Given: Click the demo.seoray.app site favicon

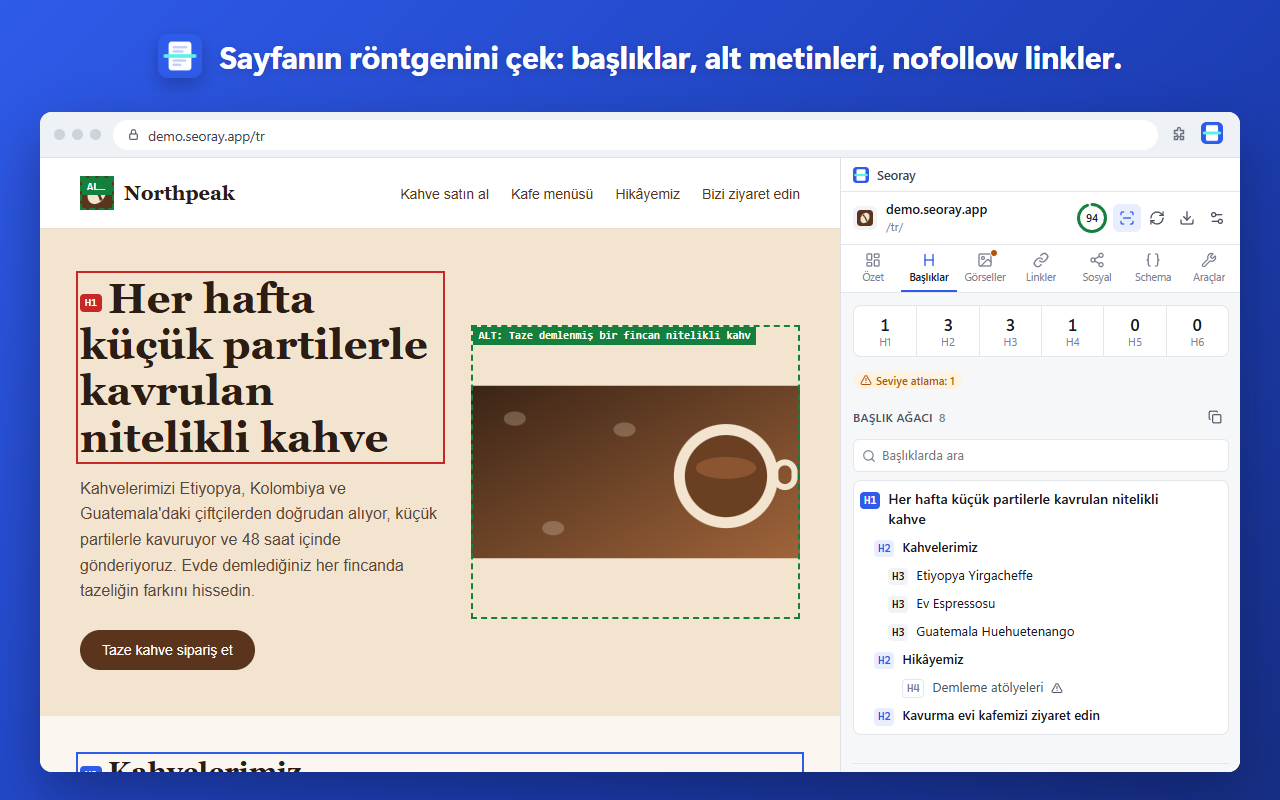Looking at the screenshot, I should 865,217.
